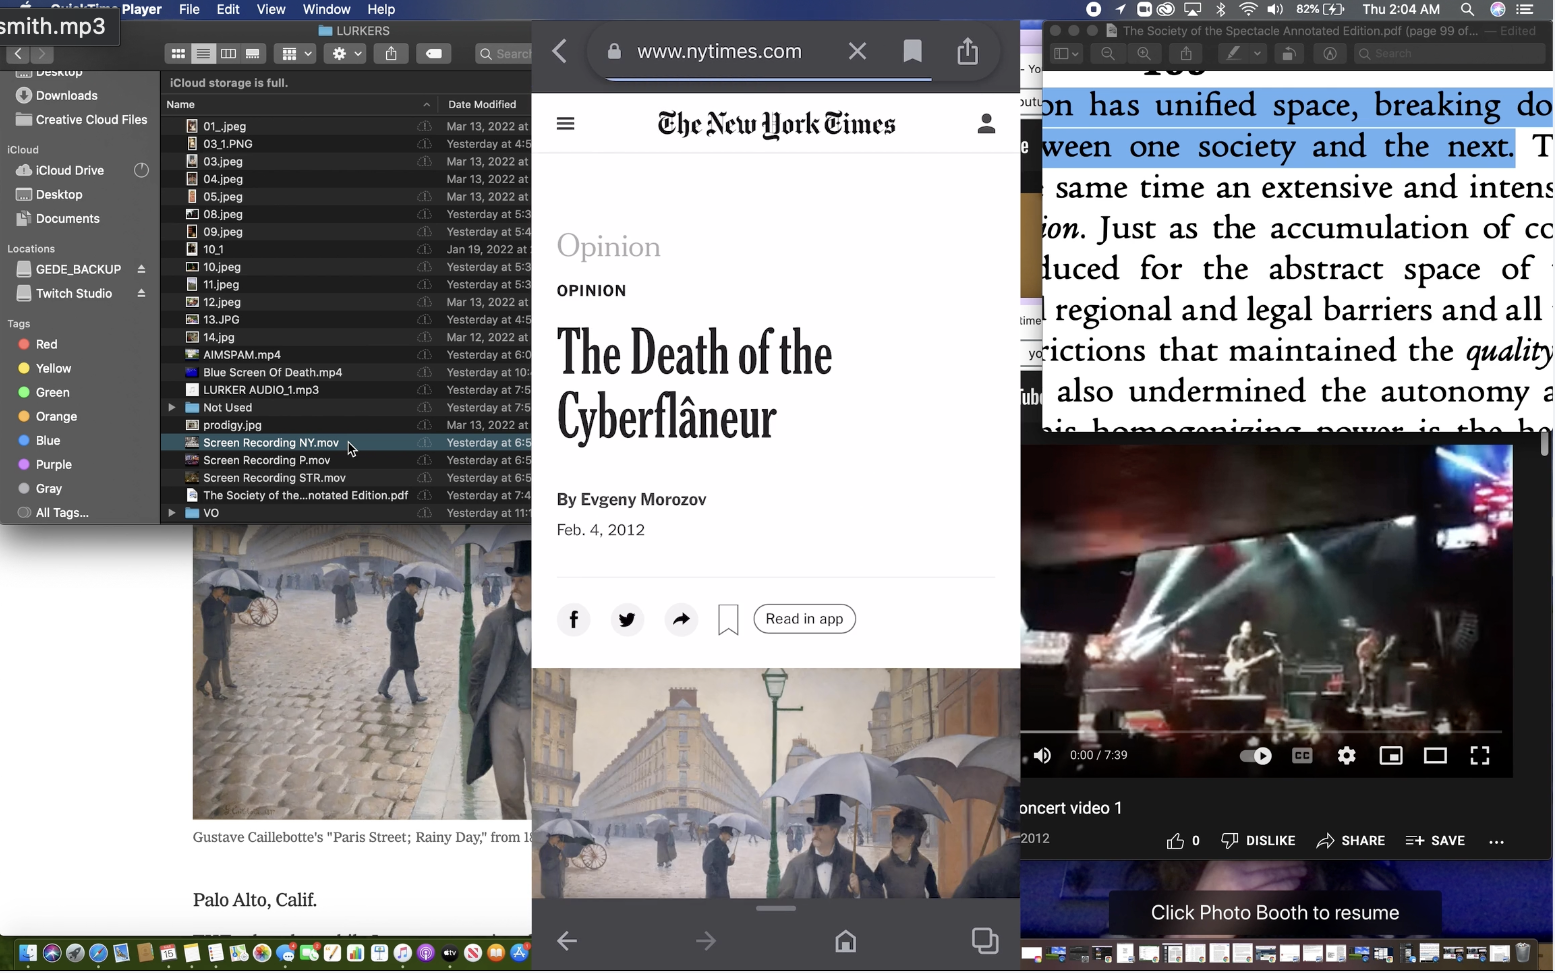Screen dimensions: 1556x976
Task: Click the article share arrow icon
Action: click(x=681, y=620)
